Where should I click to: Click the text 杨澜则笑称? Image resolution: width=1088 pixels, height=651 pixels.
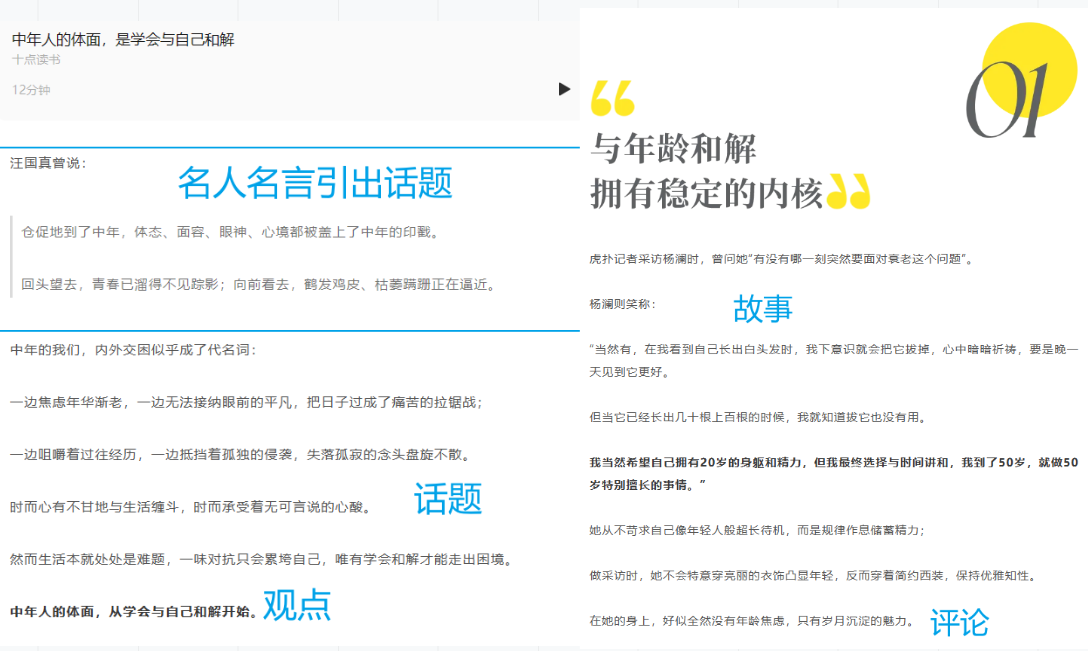[622, 303]
